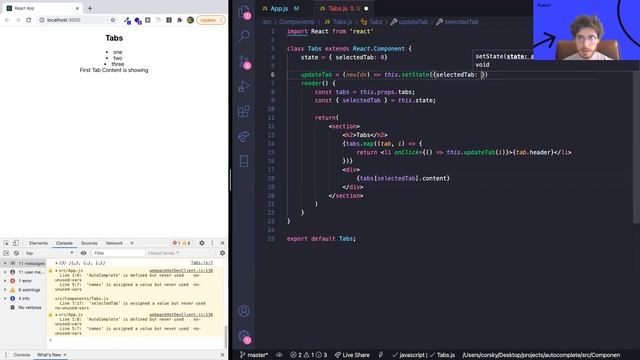
Task: Click the 'one' list item on the page
Action: pos(118,52)
